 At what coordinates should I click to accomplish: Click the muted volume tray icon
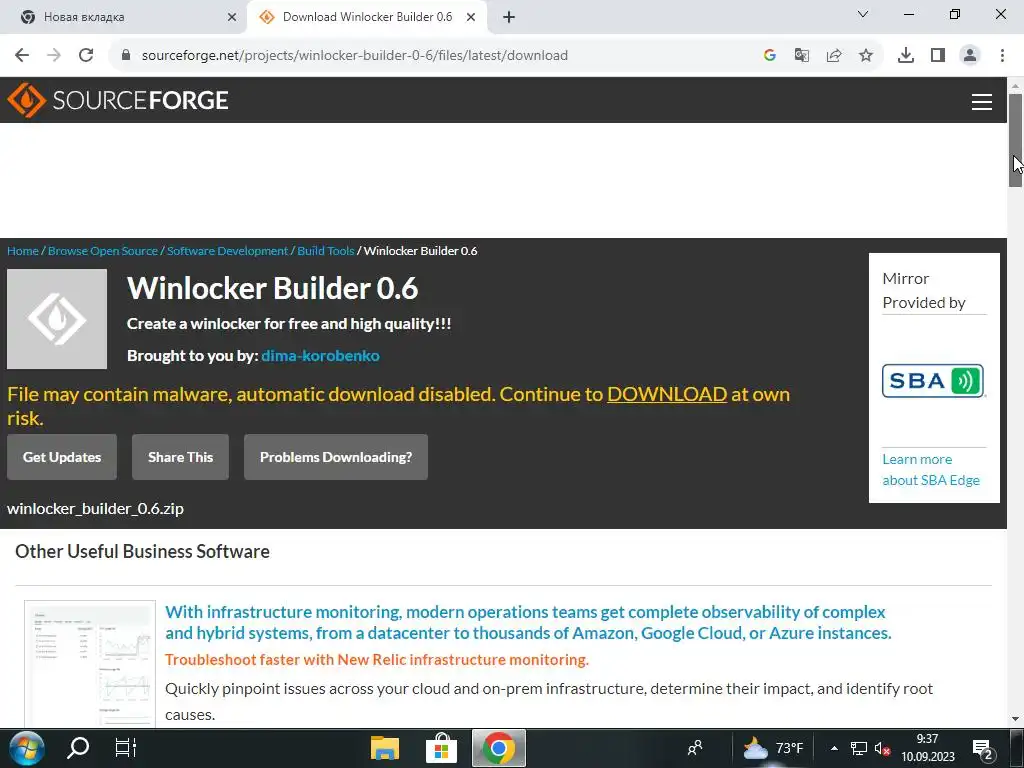882,748
